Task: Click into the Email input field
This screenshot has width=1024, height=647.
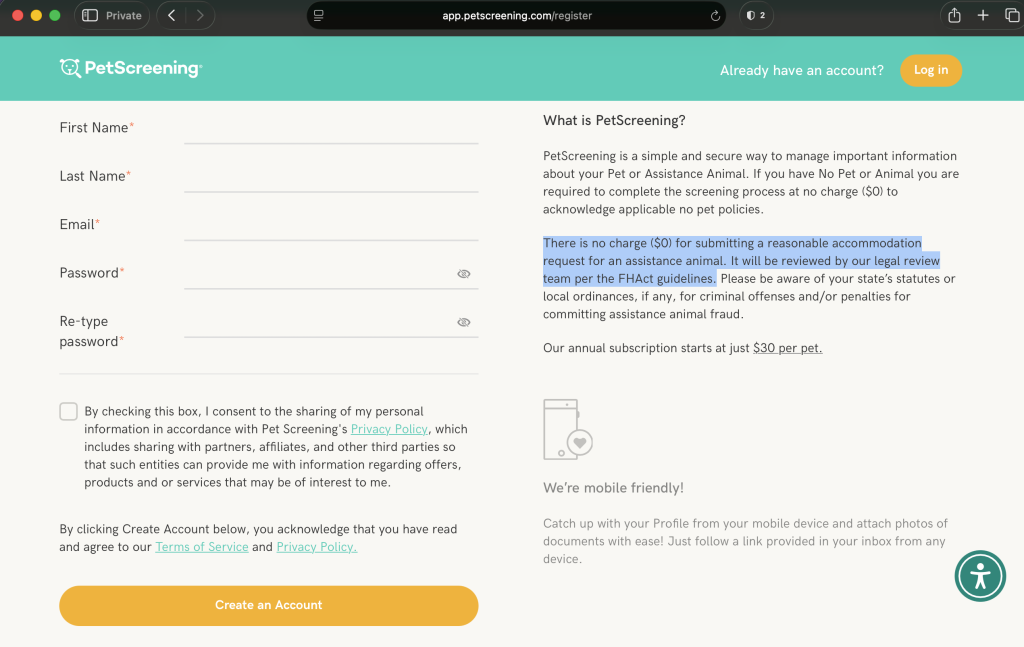Action: pyautogui.click(x=330, y=227)
